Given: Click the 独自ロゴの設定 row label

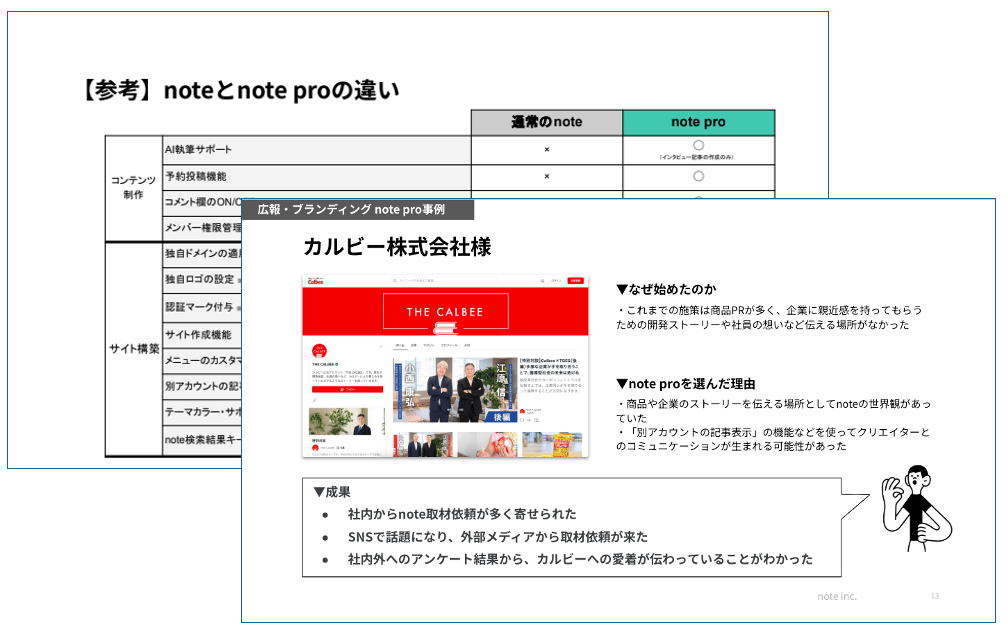Looking at the screenshot, I should [199, 279].
